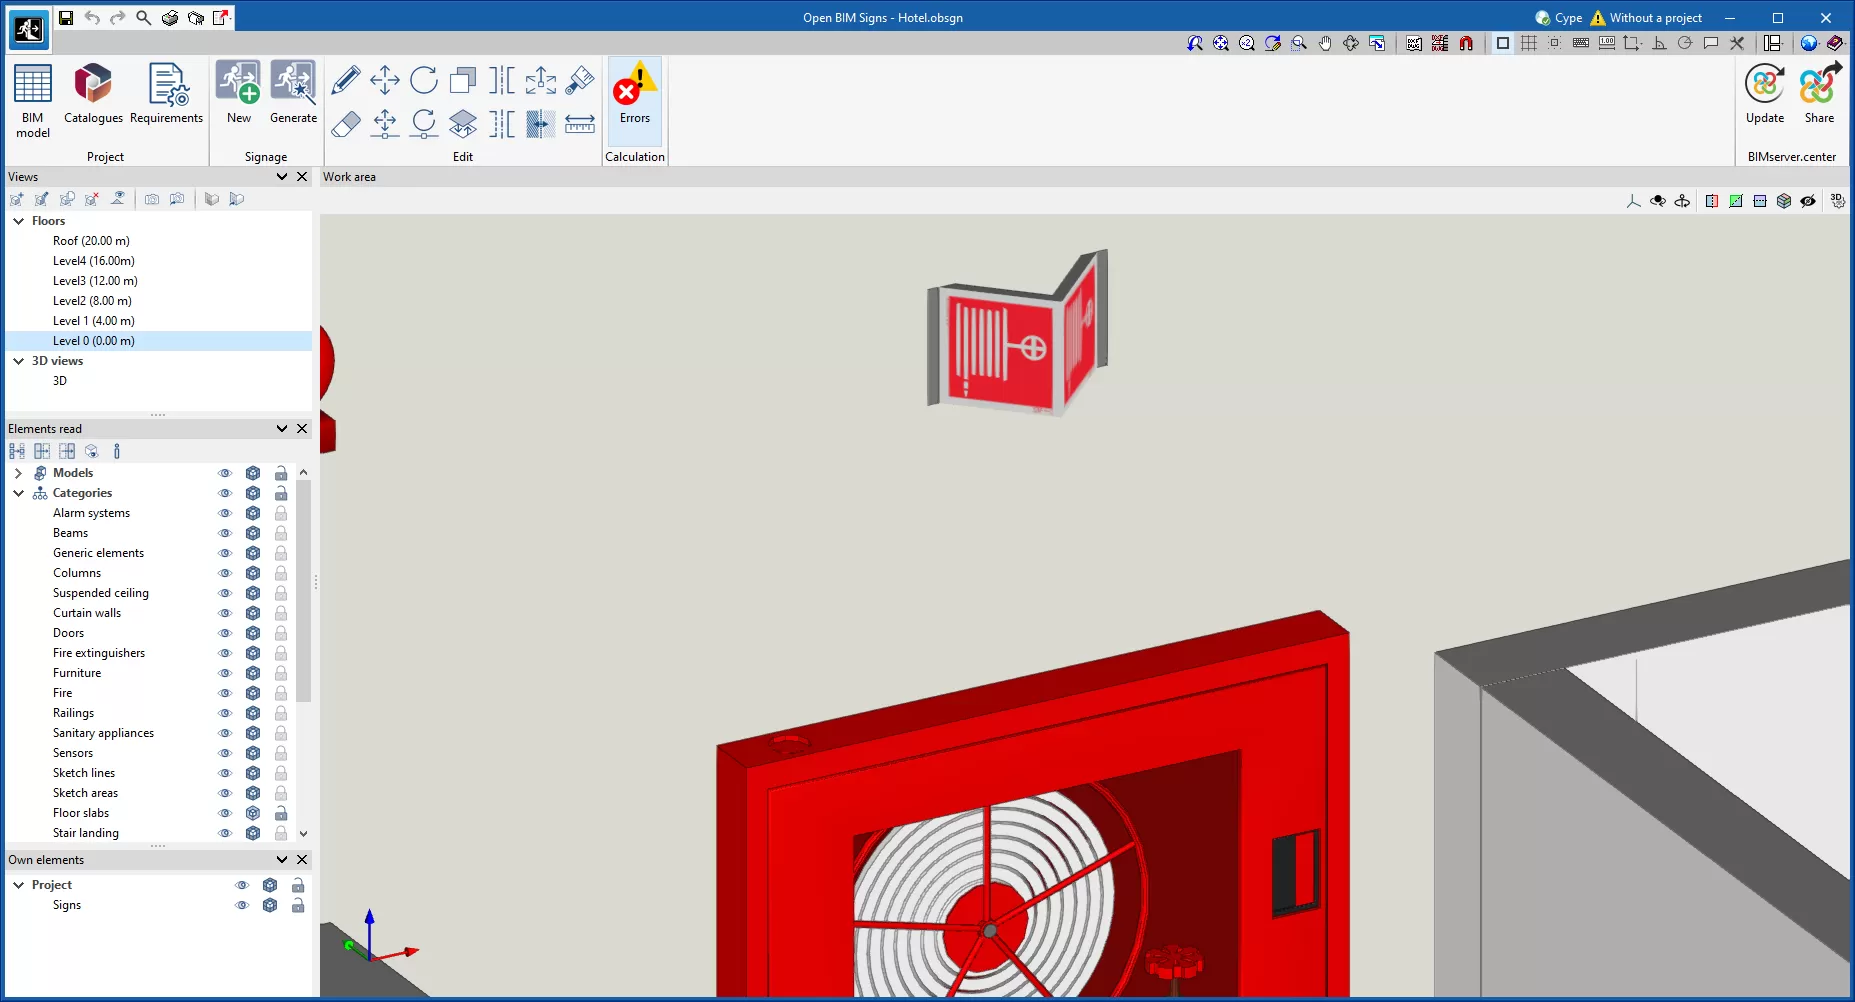The height and width of the screenshot is (1002, 1855).
Task: Collapse the 3D views tree node
Action: click(x=18, y=361)
